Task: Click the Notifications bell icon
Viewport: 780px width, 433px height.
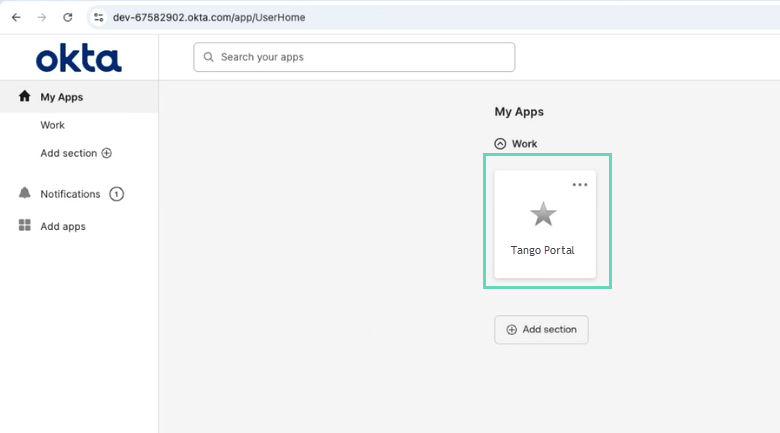Action: coord(25,193)
